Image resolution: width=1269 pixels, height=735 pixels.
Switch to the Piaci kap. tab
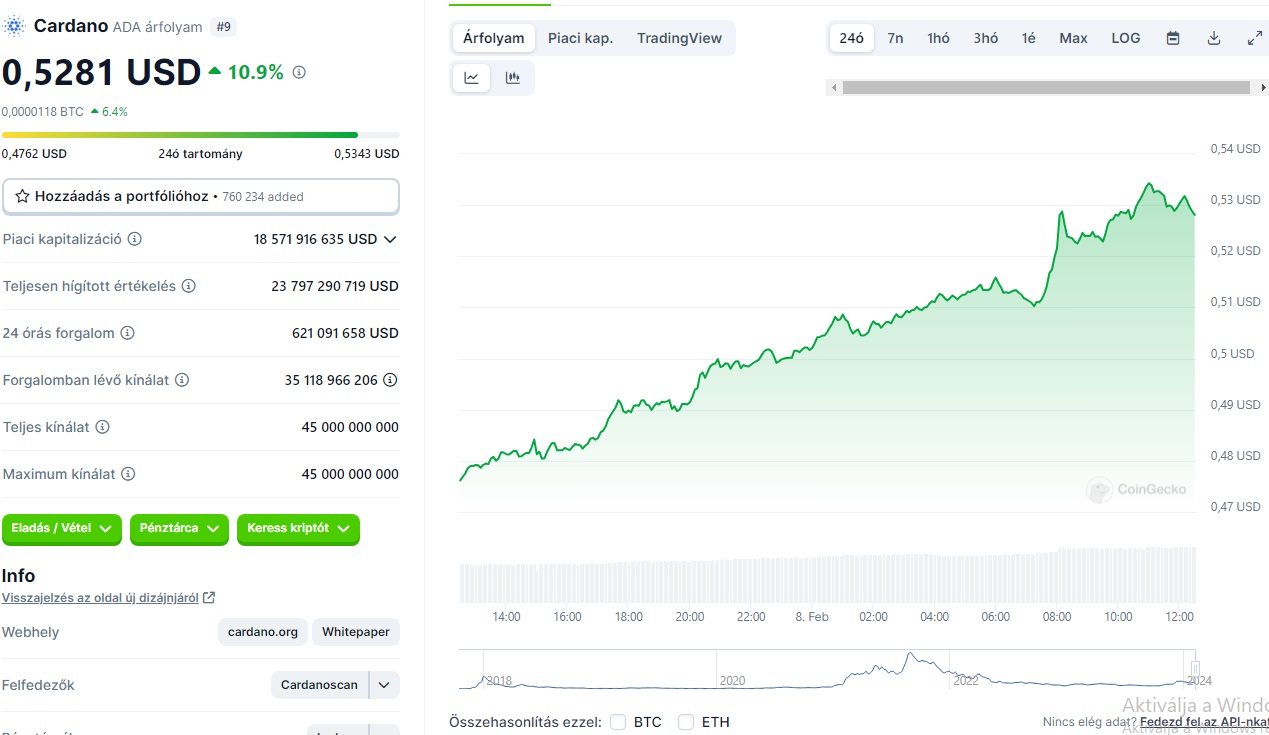click(580, 38)
